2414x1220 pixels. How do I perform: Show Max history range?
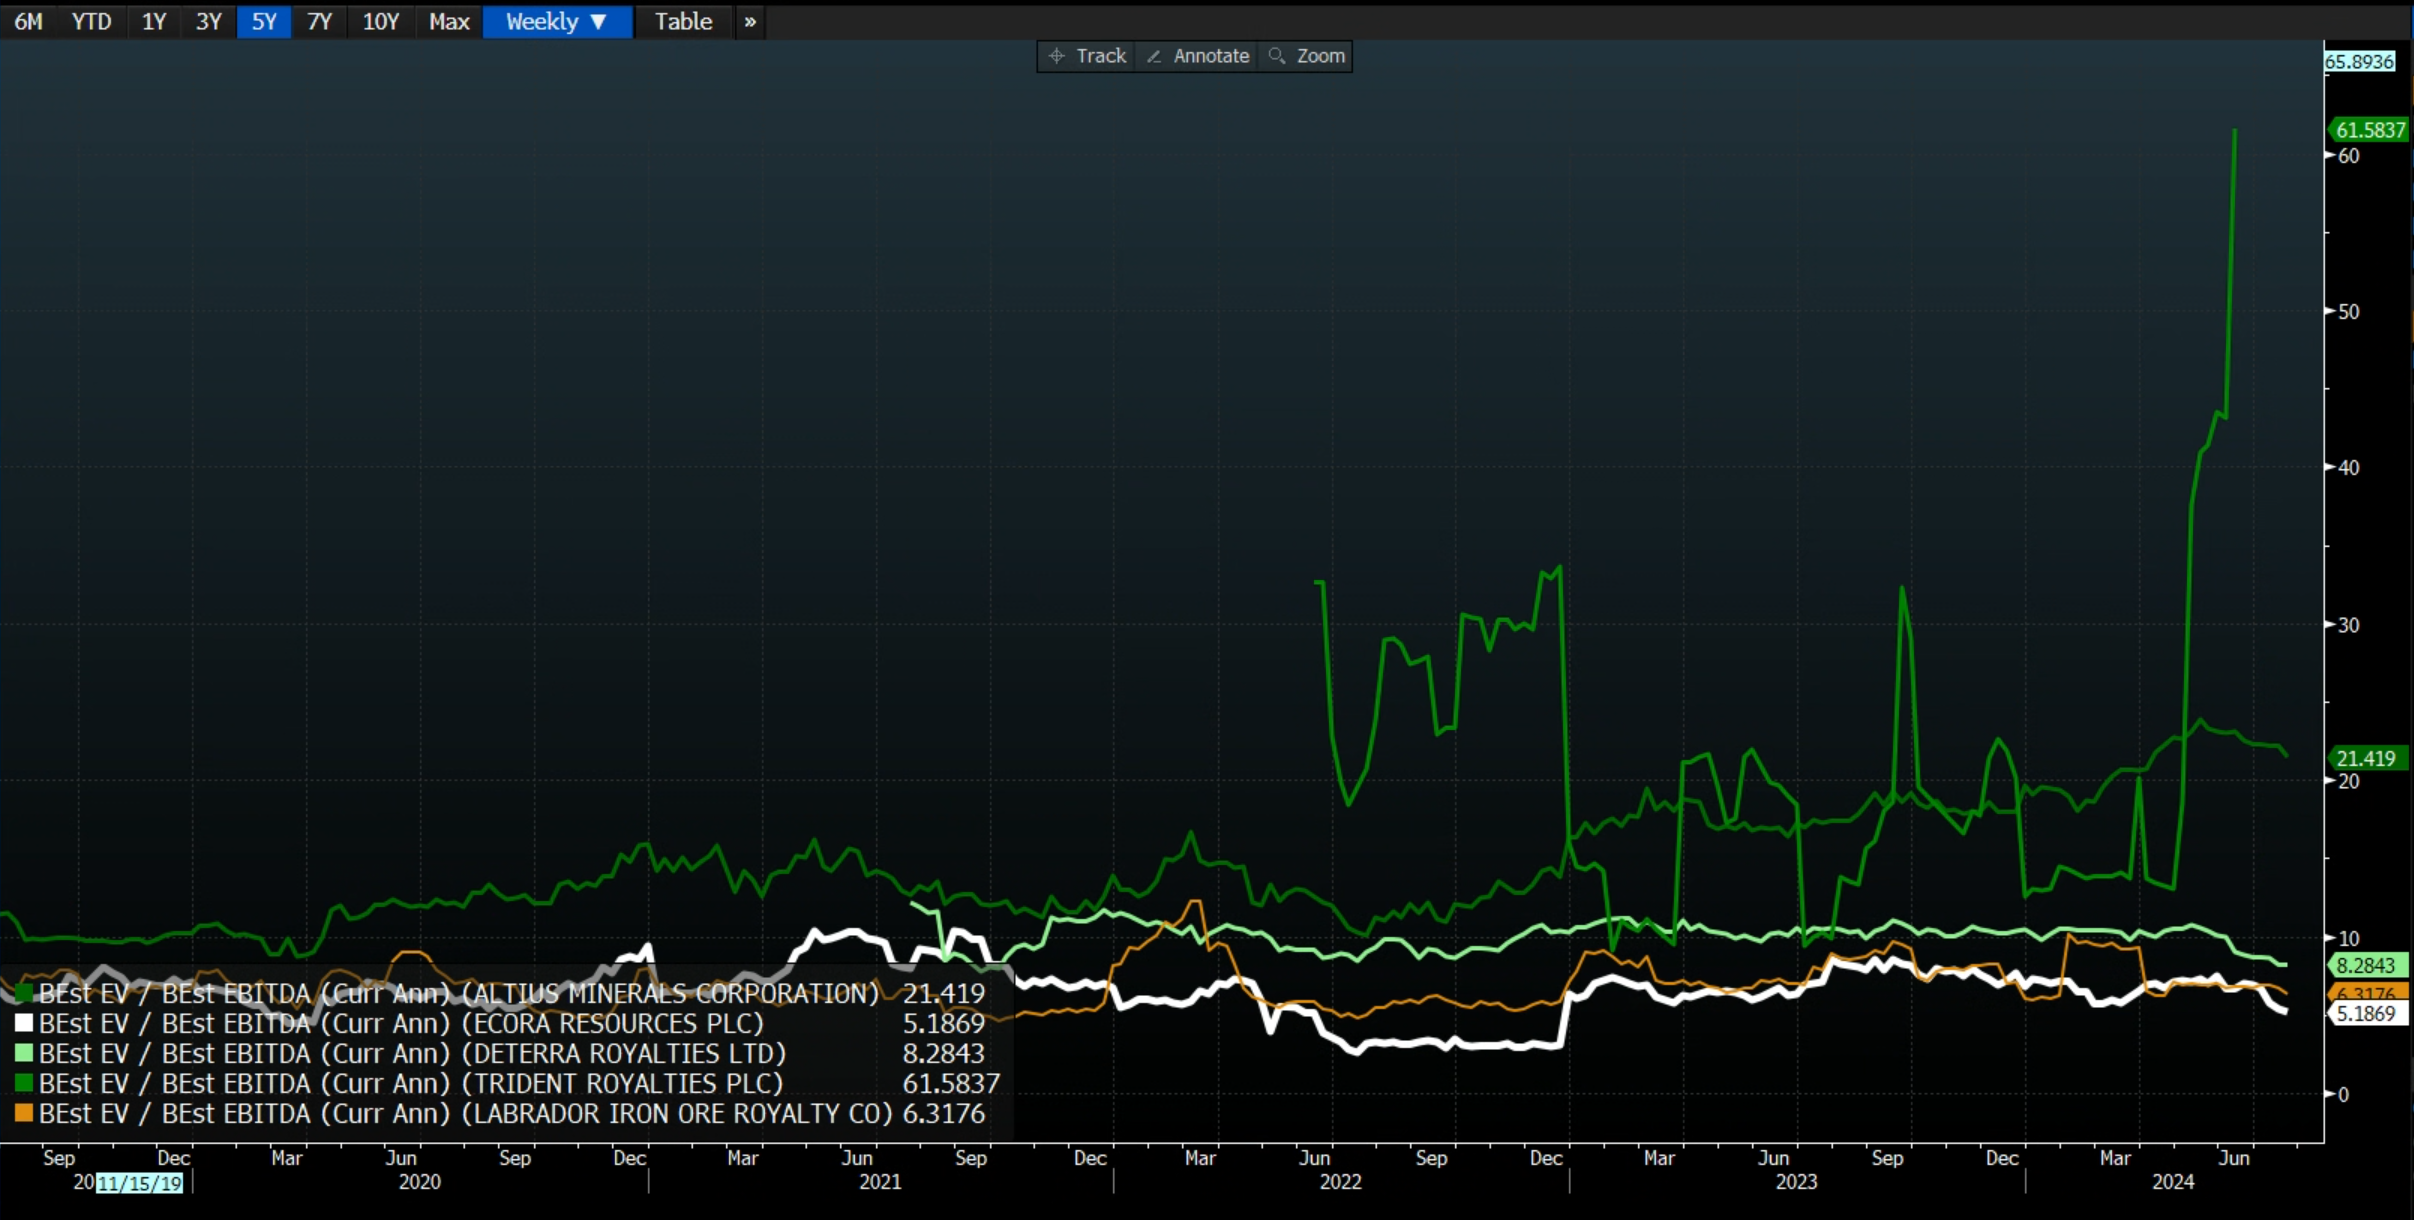coord(449,21)
